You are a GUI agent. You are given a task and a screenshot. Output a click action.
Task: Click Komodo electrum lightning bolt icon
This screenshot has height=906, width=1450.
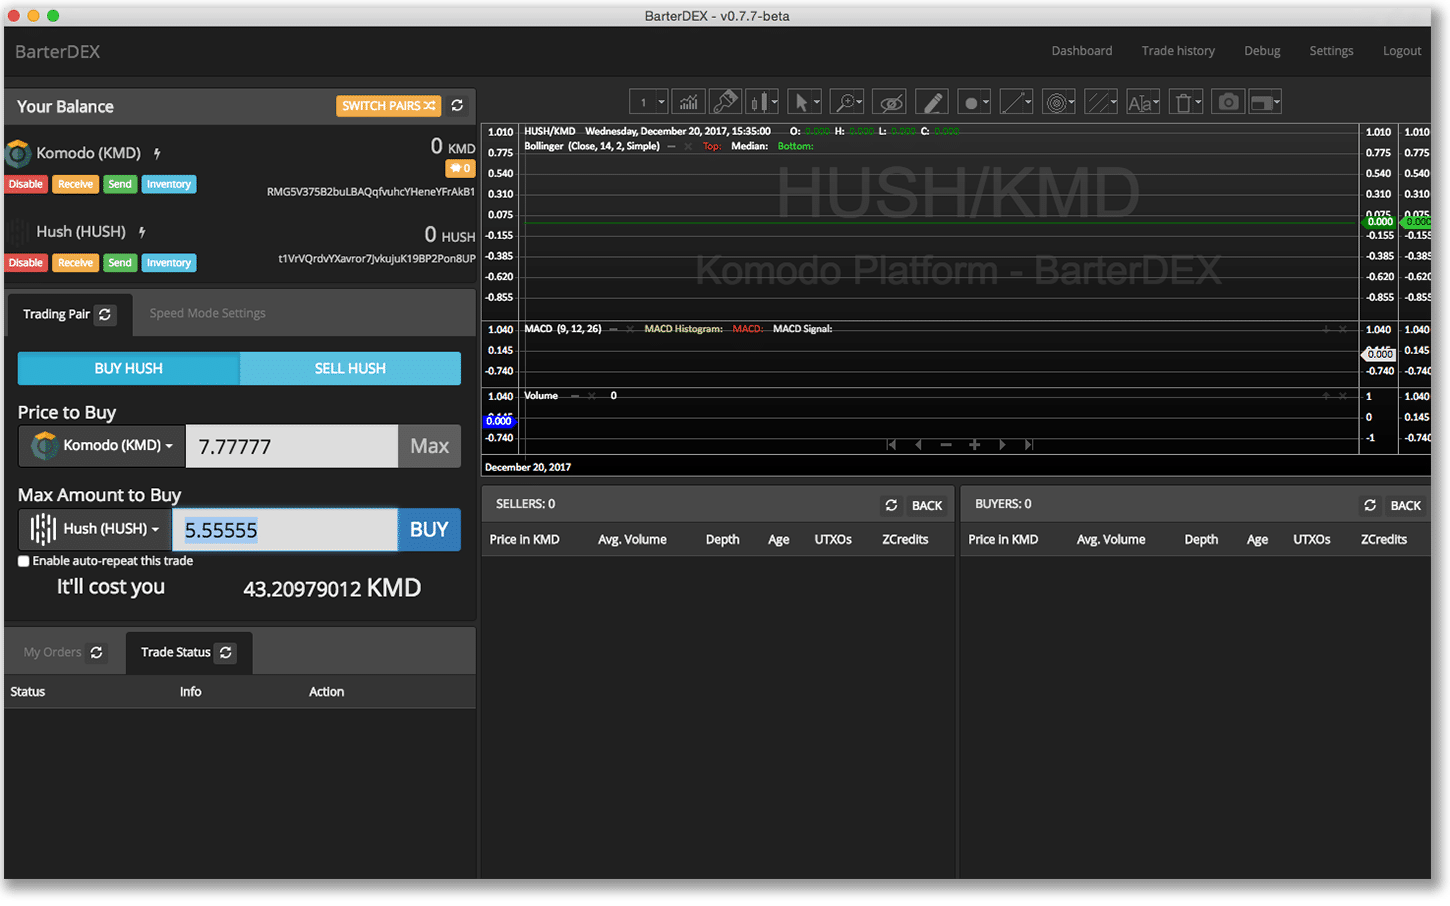point(157,153)
